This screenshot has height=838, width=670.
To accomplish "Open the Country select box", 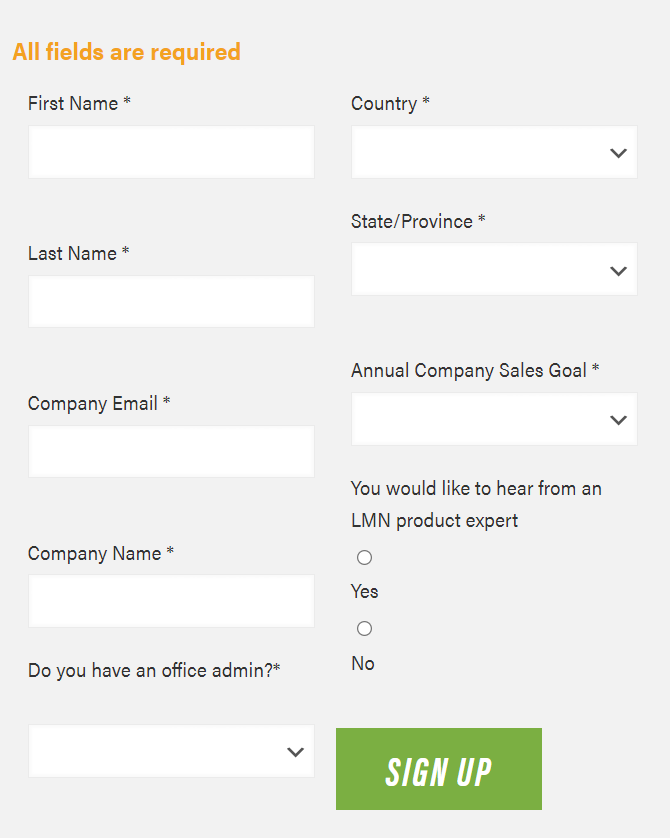I will [x=480, y=153].
